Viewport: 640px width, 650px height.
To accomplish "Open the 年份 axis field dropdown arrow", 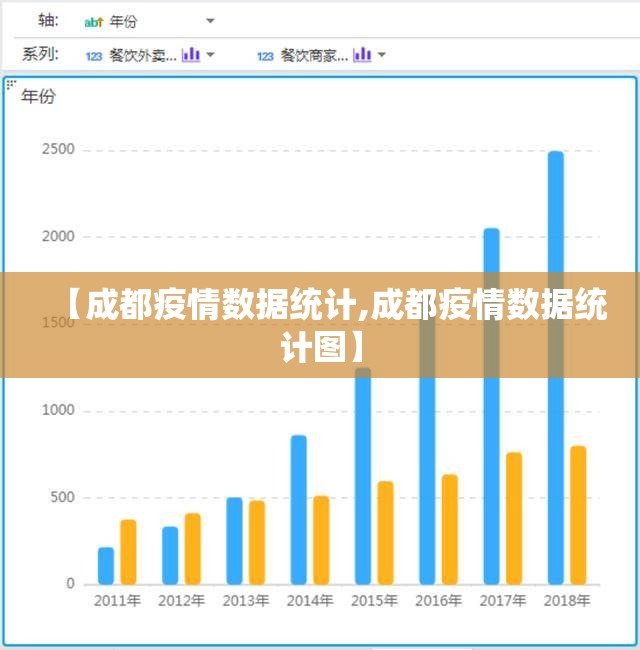I will pos(210,21).
